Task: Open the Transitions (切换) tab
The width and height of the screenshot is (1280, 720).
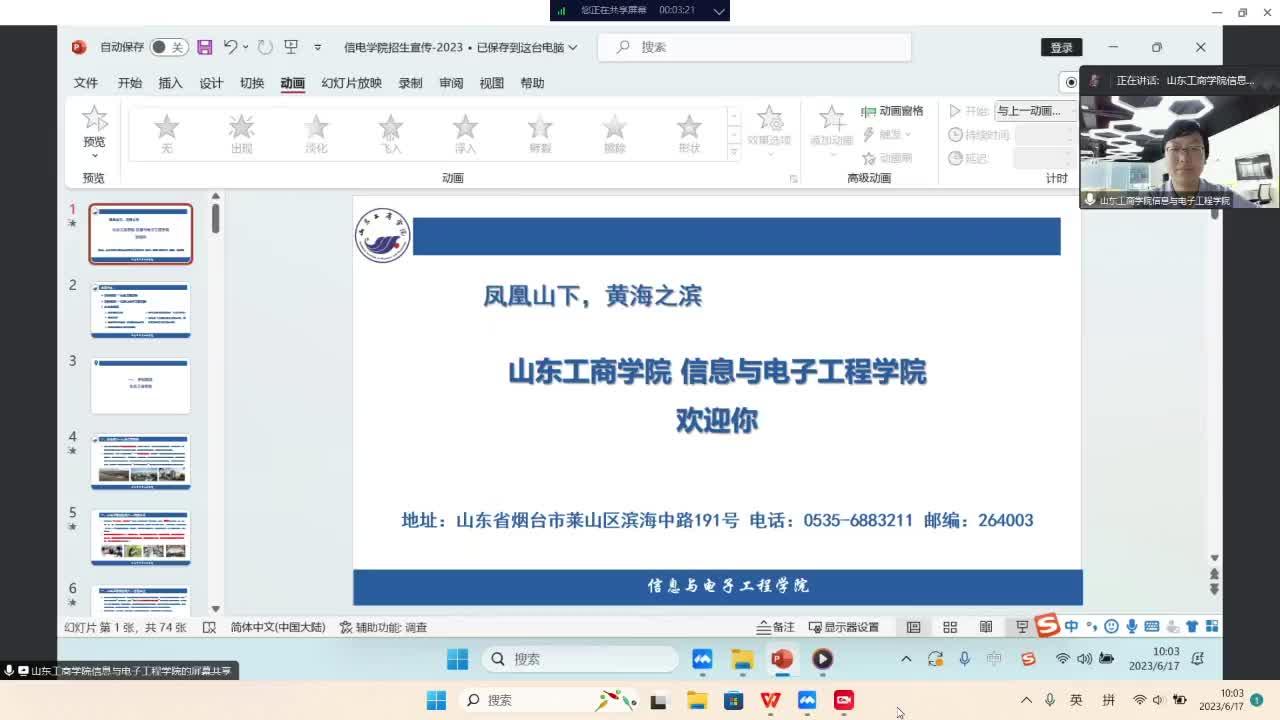Action: [252, 83]
